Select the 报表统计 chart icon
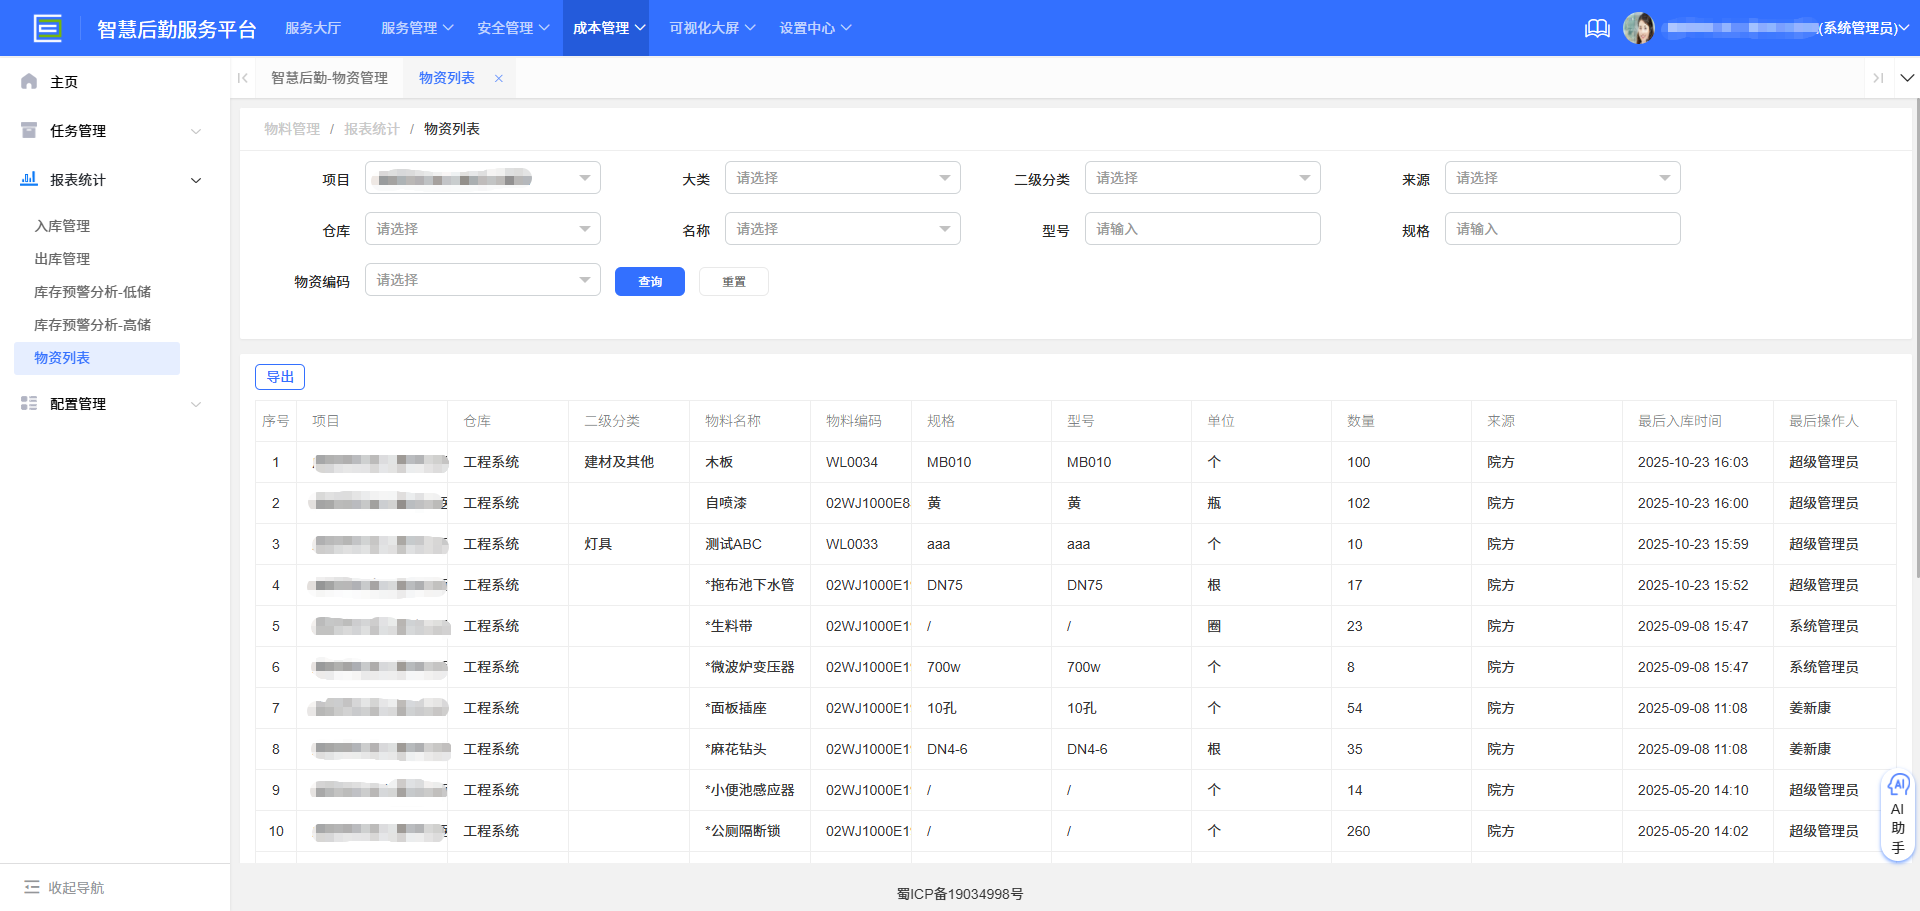This screenshot has width=1920, height=911. (x=28, y=179)
